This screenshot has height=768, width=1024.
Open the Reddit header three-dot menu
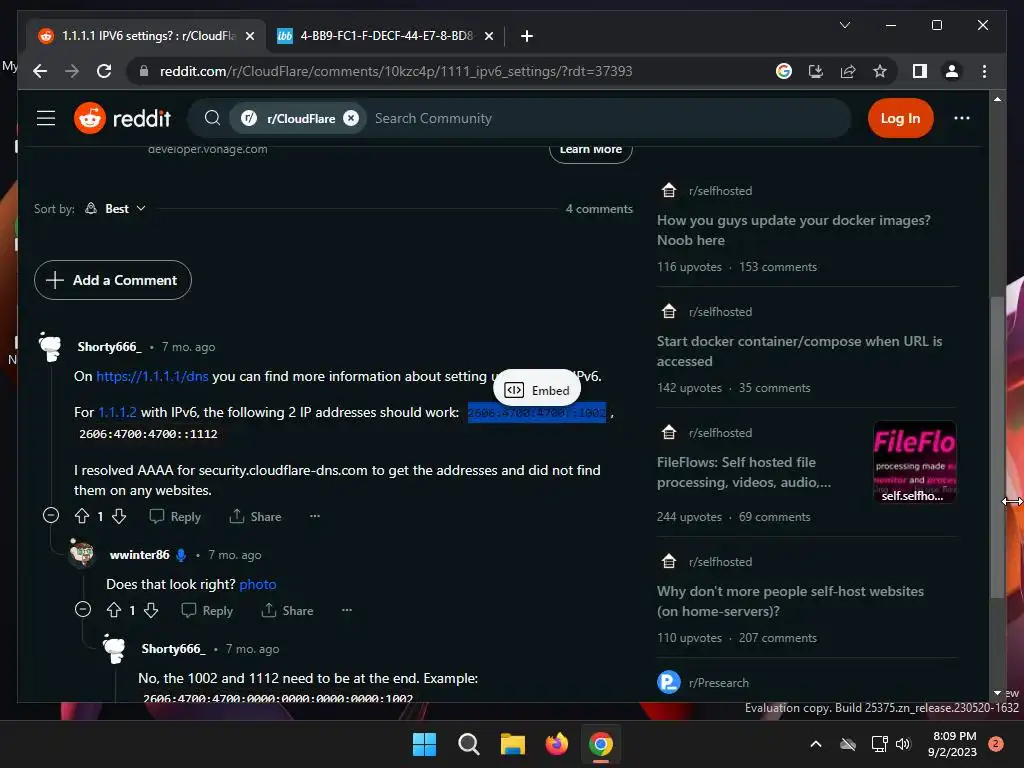coord(961,118)
